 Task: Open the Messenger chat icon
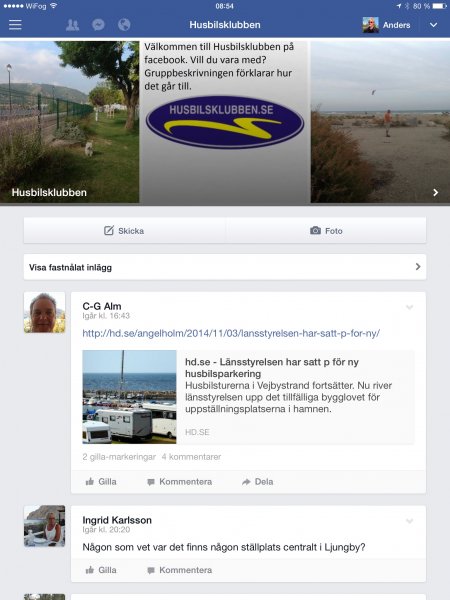(98, 25)
